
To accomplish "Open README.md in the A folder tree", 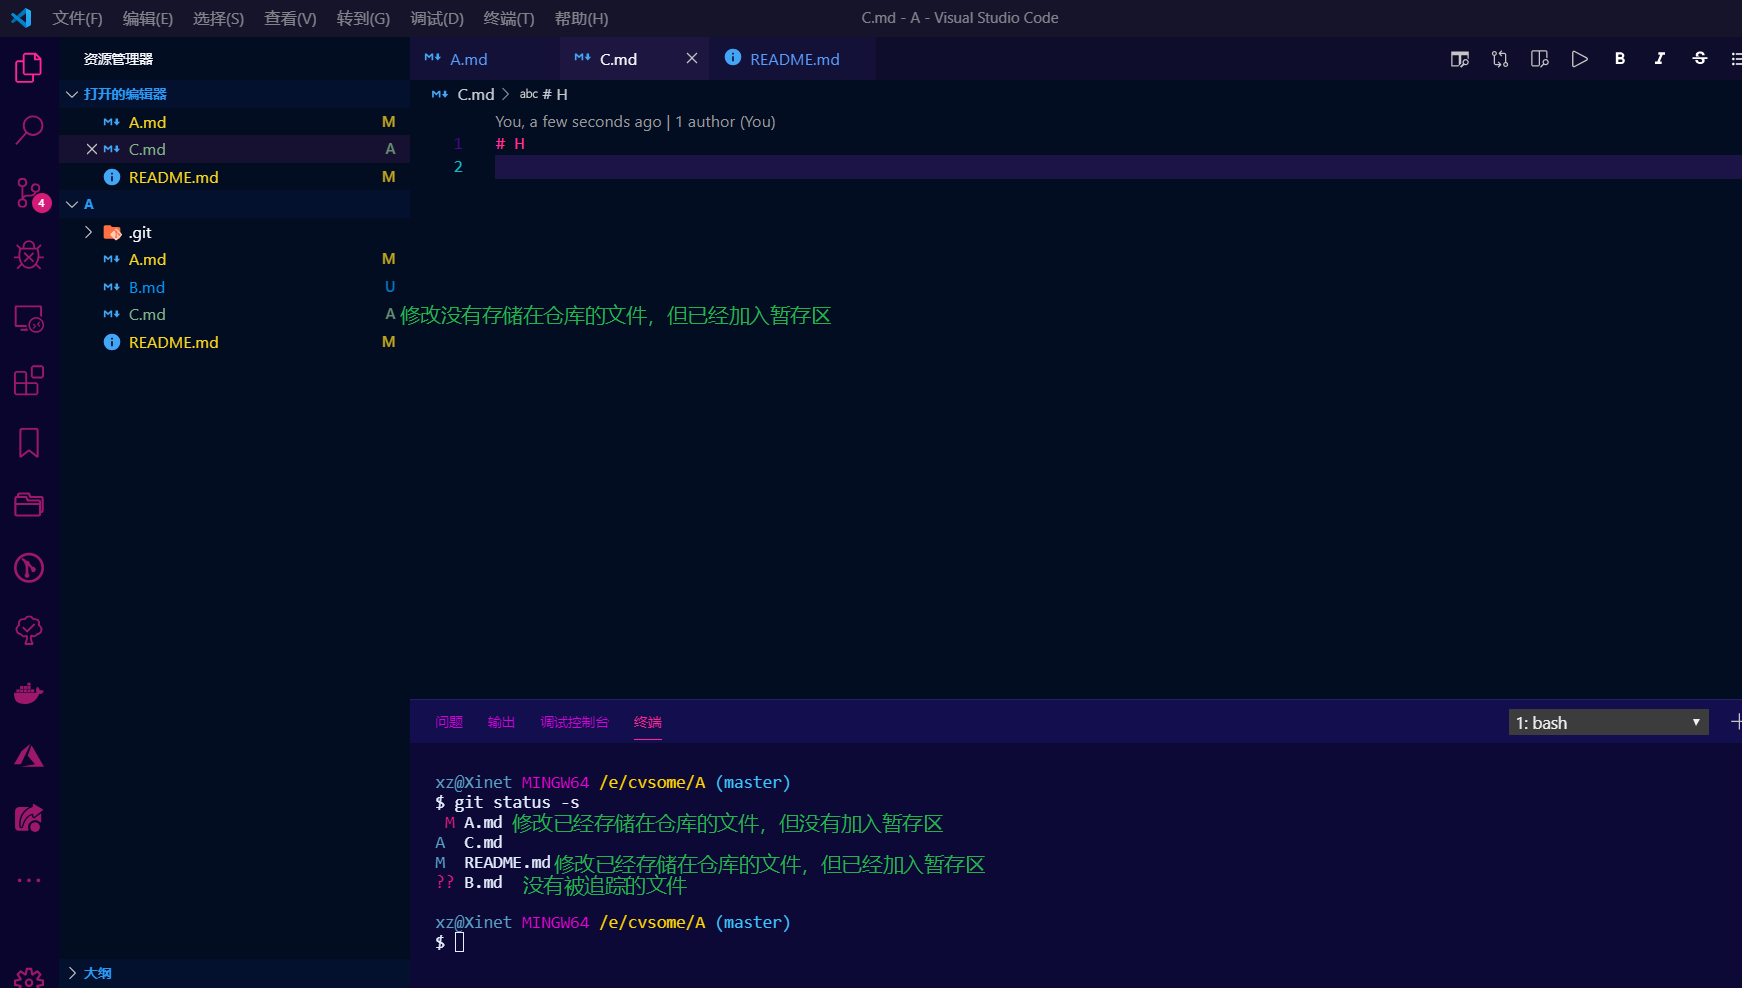I will 235,342.
